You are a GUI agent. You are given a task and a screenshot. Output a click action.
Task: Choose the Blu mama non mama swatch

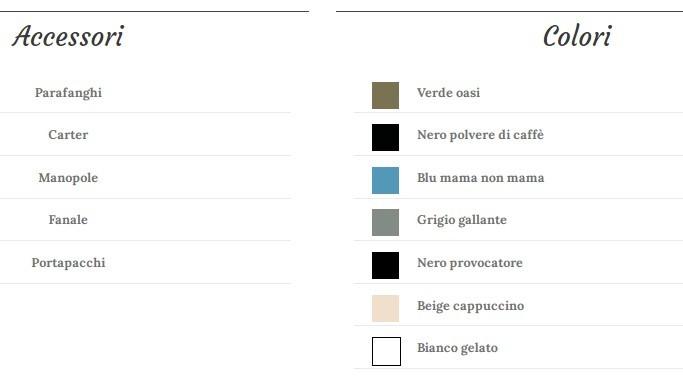(x=385, y=180)
